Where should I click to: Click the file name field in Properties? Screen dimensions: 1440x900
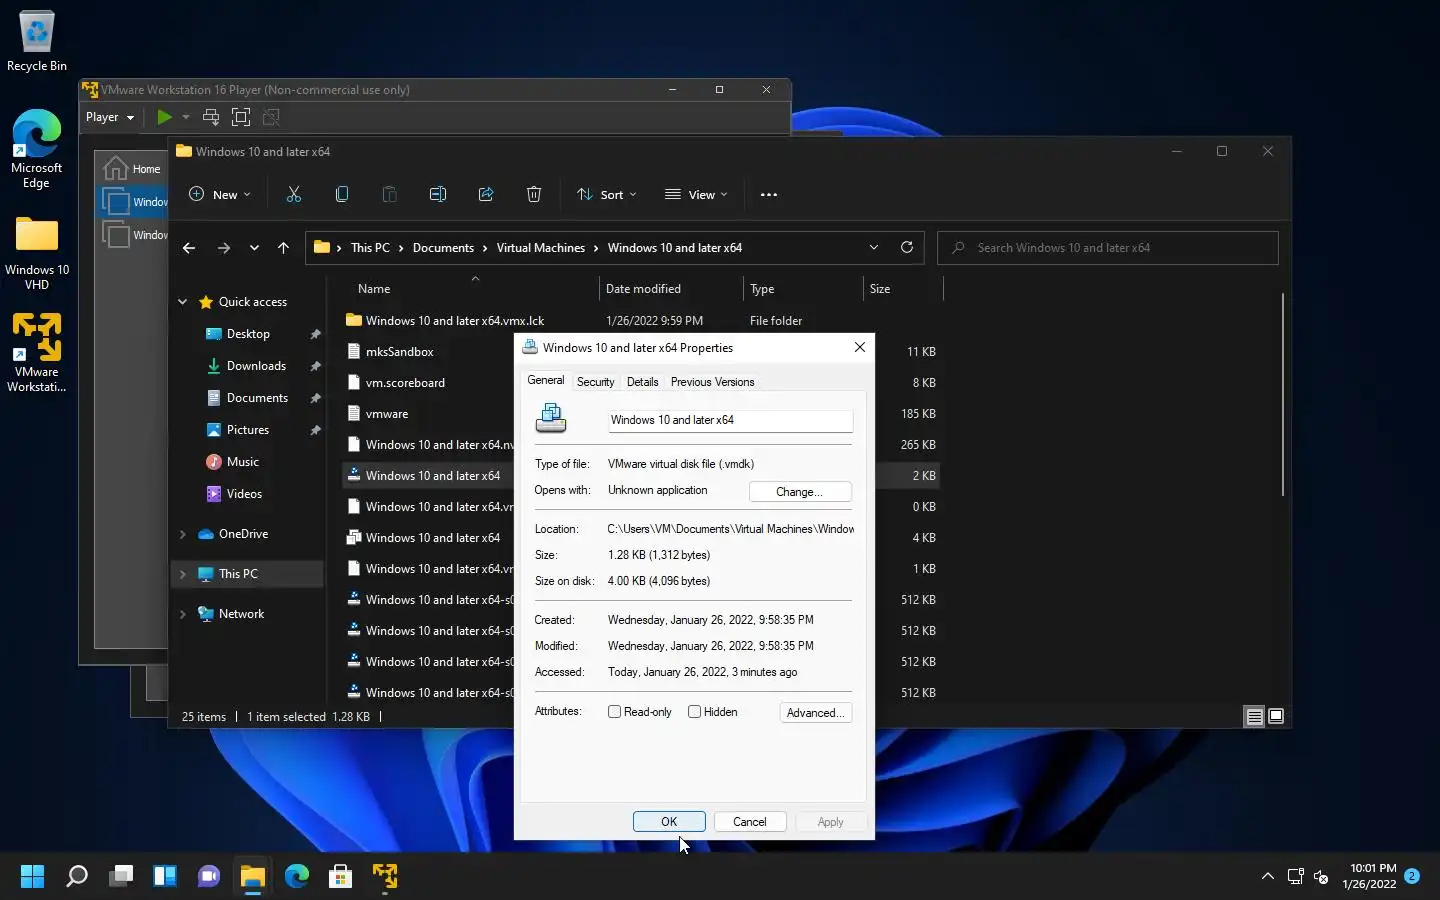730,420
